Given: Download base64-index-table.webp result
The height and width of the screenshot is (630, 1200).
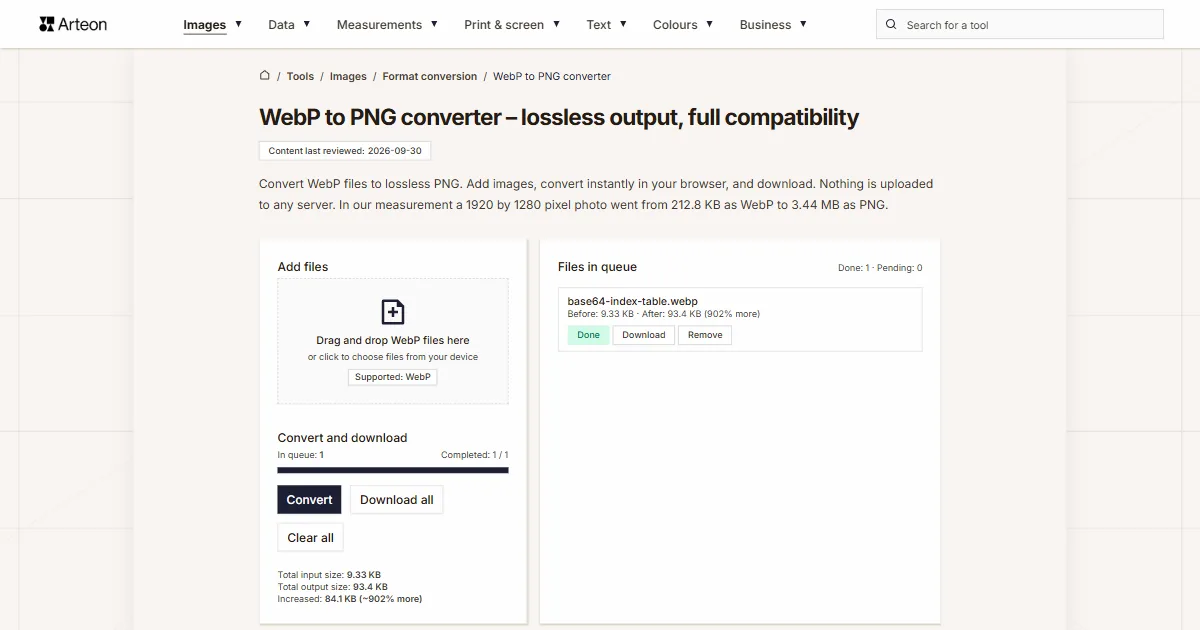Looking at the screenshot, I should 644,335.
